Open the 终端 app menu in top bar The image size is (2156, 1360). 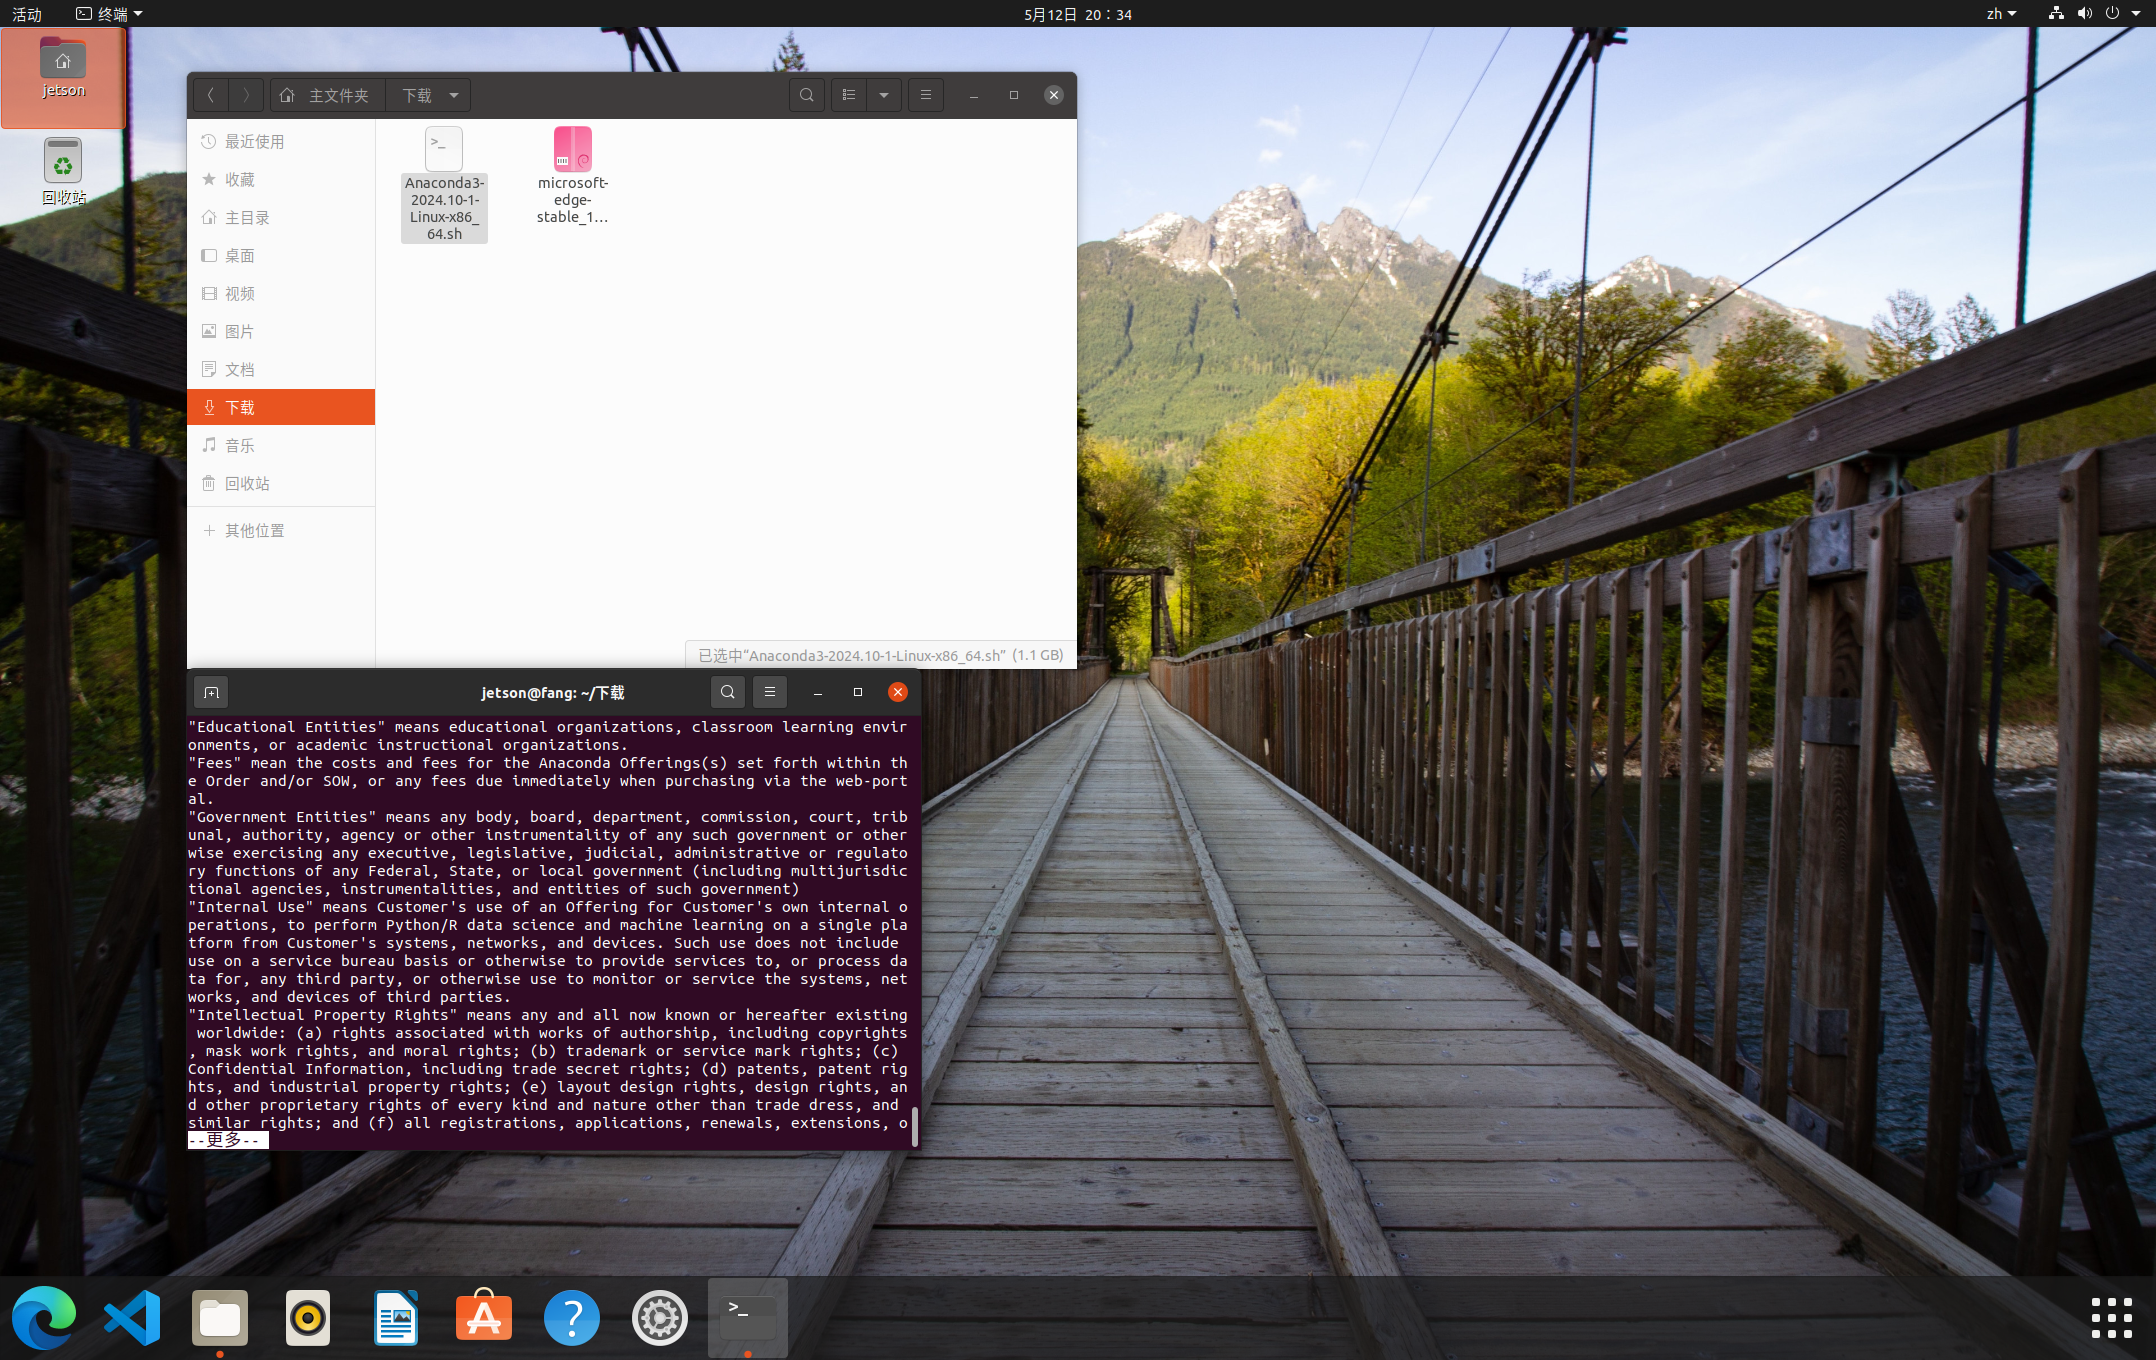click(x=110, y=14)
